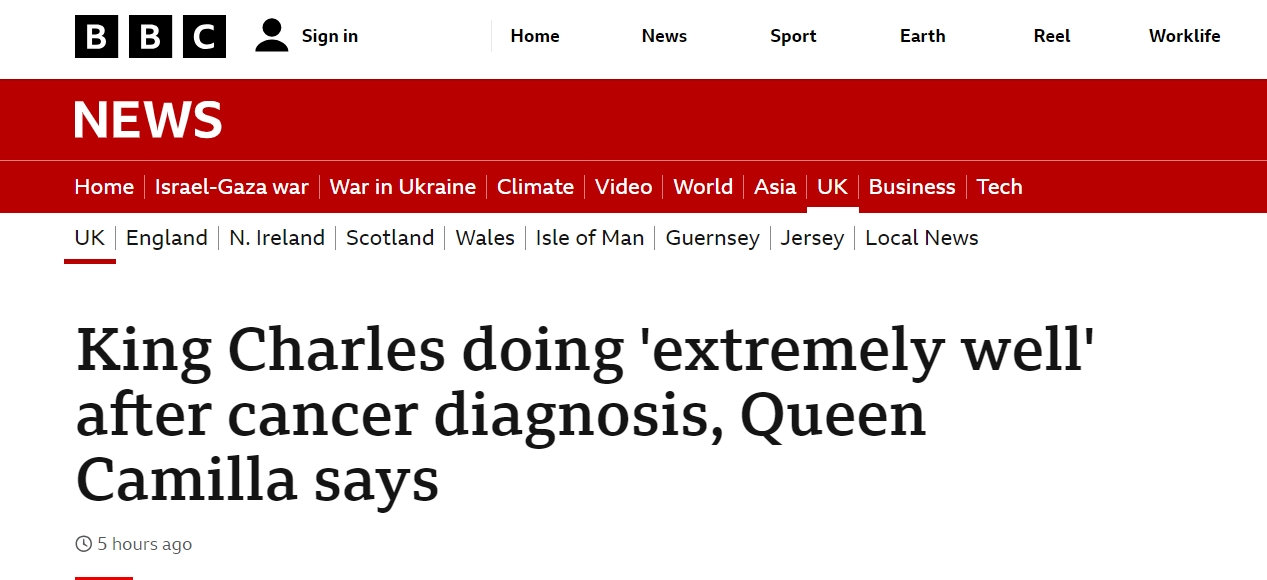Viewport: 1267px width, 580px height.
Task: Open the Sport section in top navigation
Action: (x=793, y=36)
